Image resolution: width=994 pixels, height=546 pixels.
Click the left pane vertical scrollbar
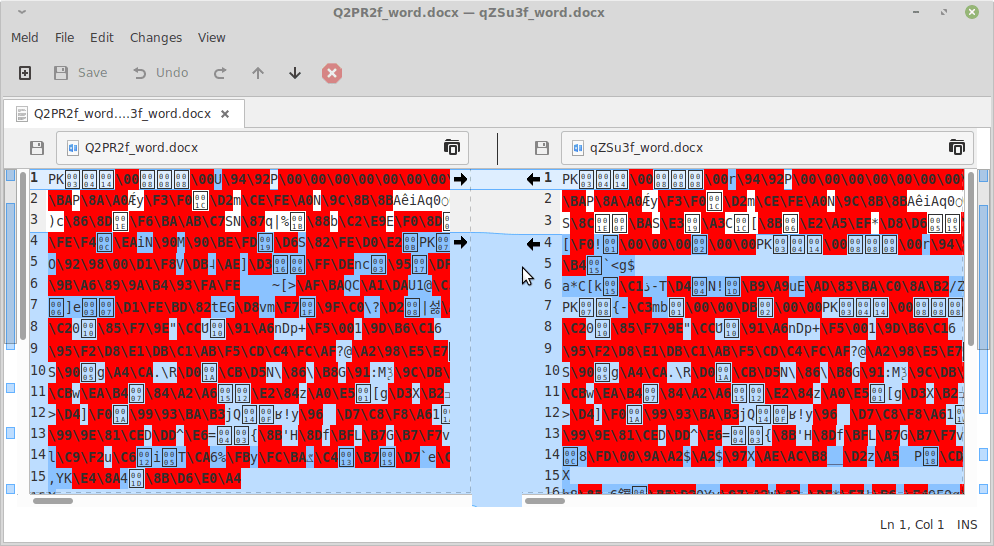pyautogui.click(x=23, y=255)
